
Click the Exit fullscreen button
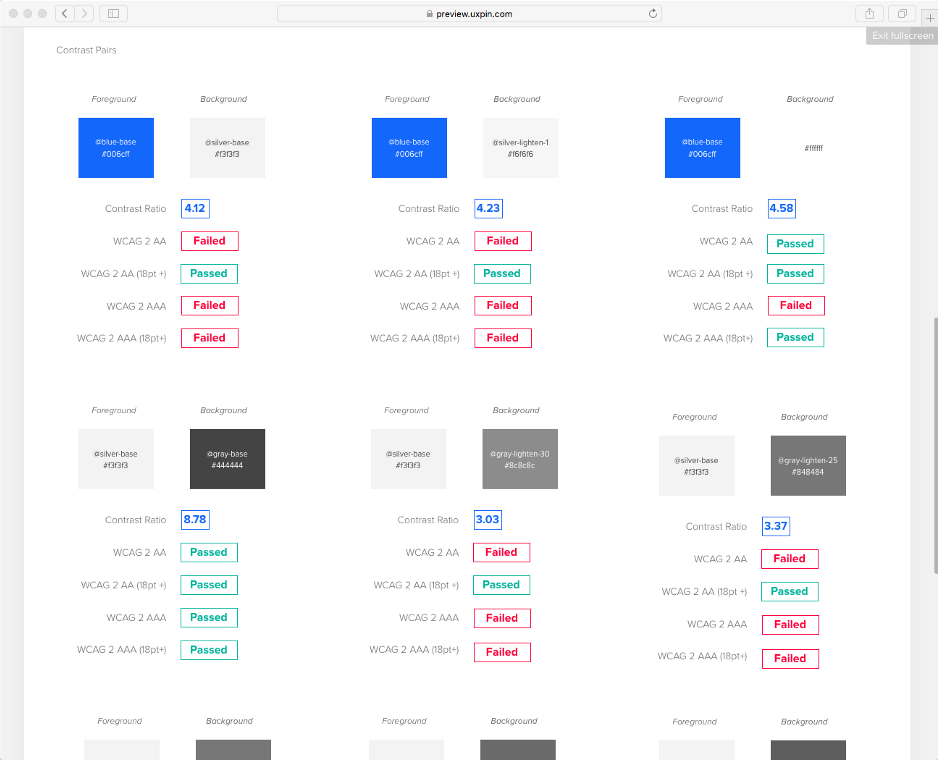901,36
